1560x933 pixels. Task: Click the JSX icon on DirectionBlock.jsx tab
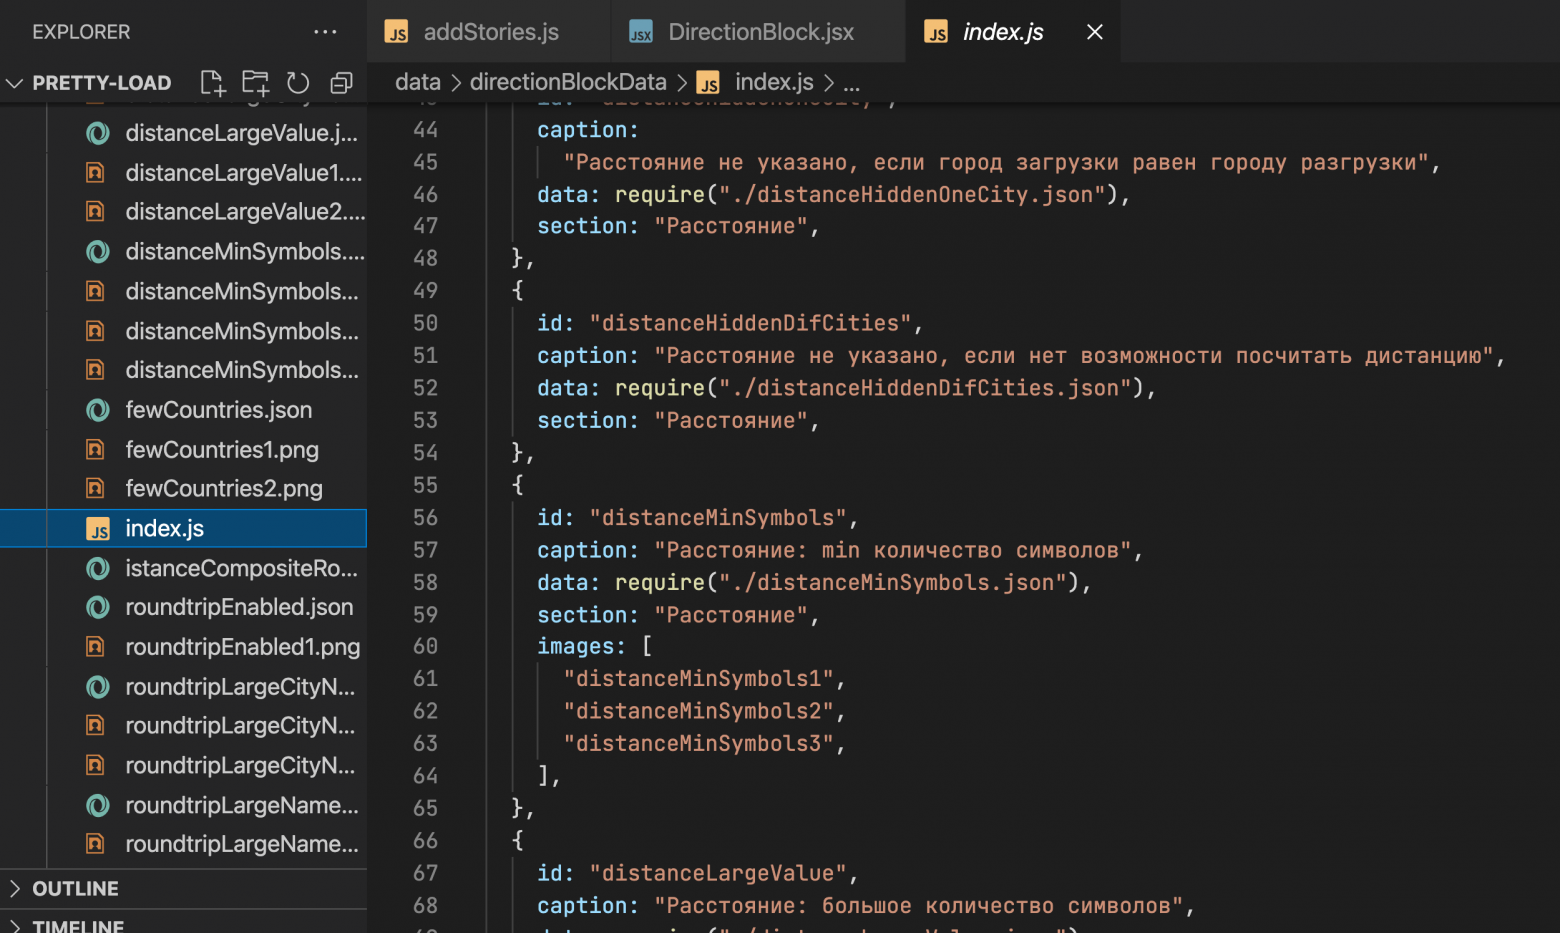point(640,31)
